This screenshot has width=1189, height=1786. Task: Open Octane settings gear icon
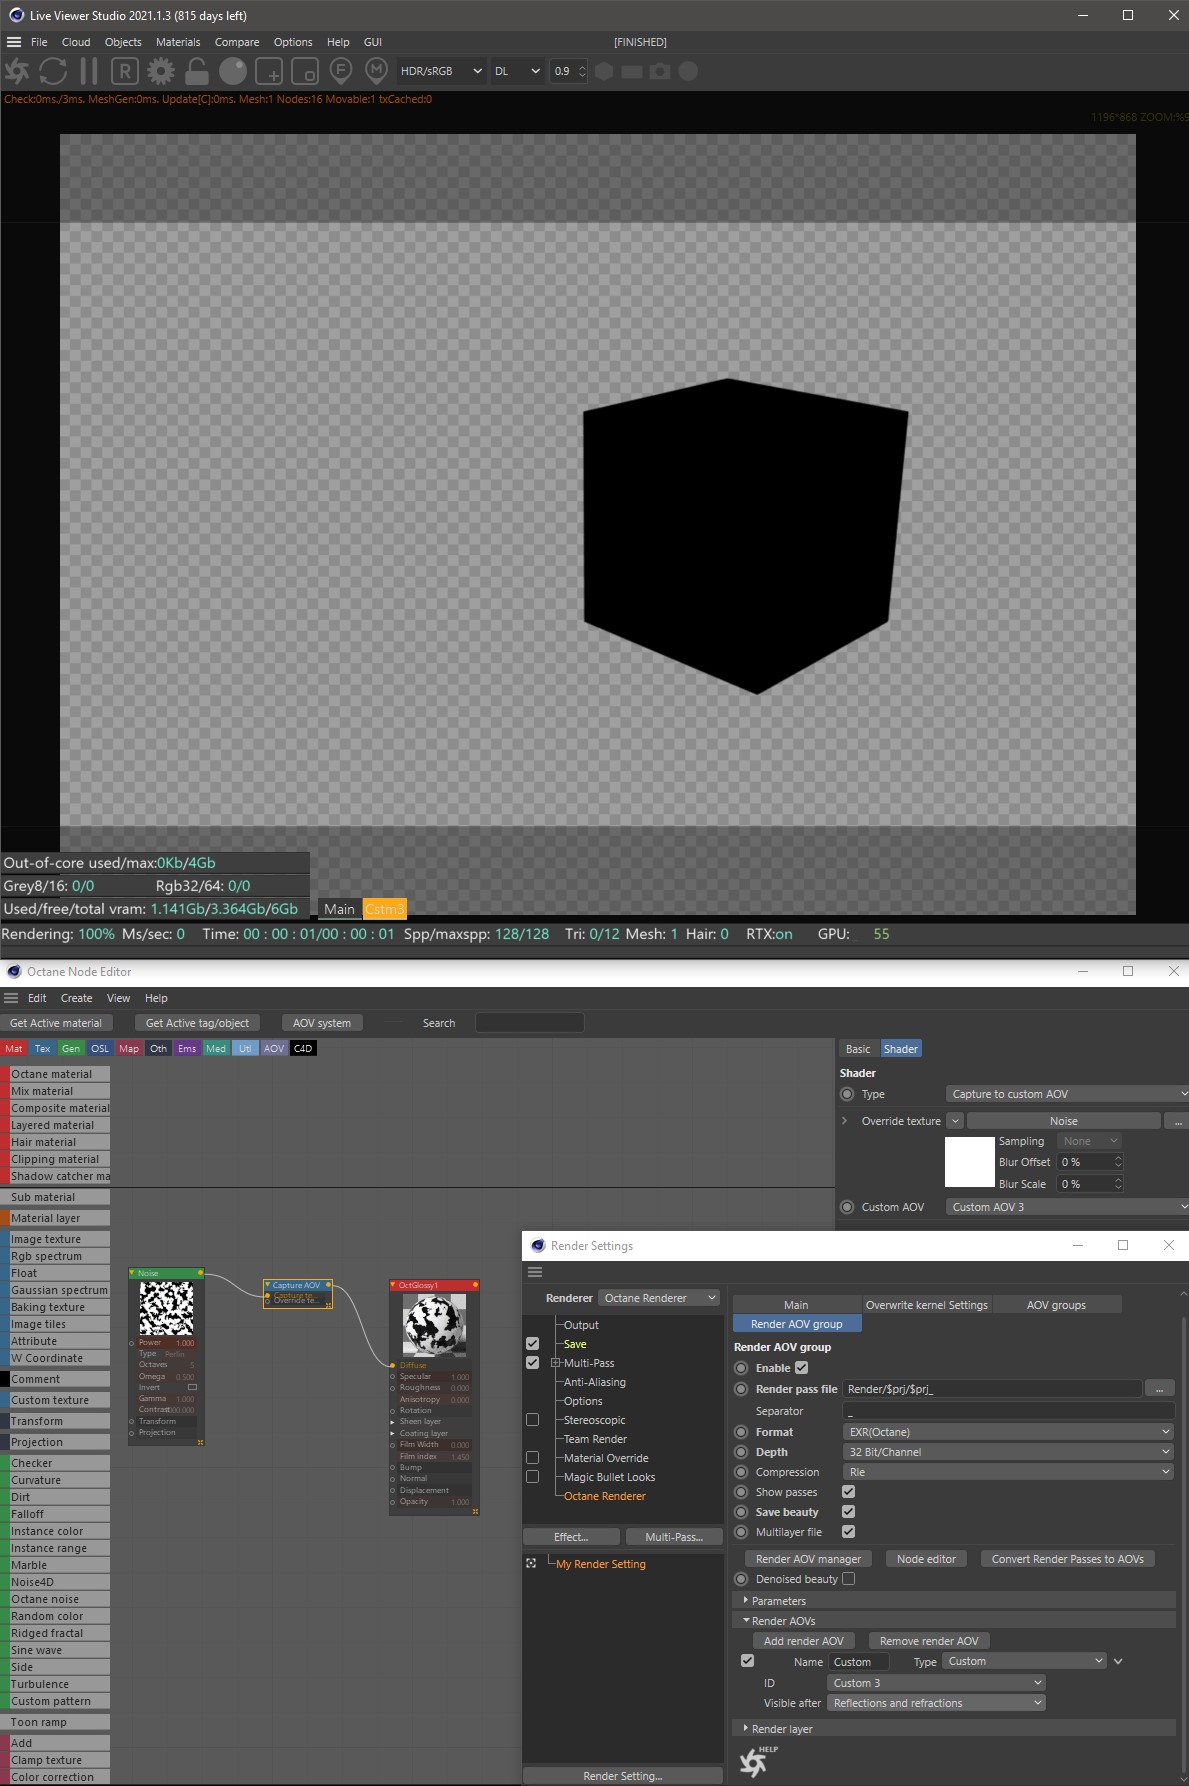[160, 71]
